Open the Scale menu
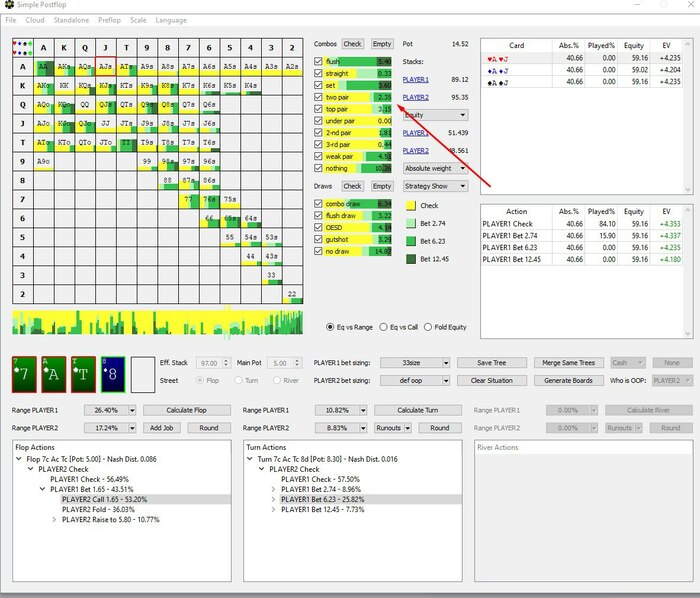 pyautogui.click(x=138, y=20)
